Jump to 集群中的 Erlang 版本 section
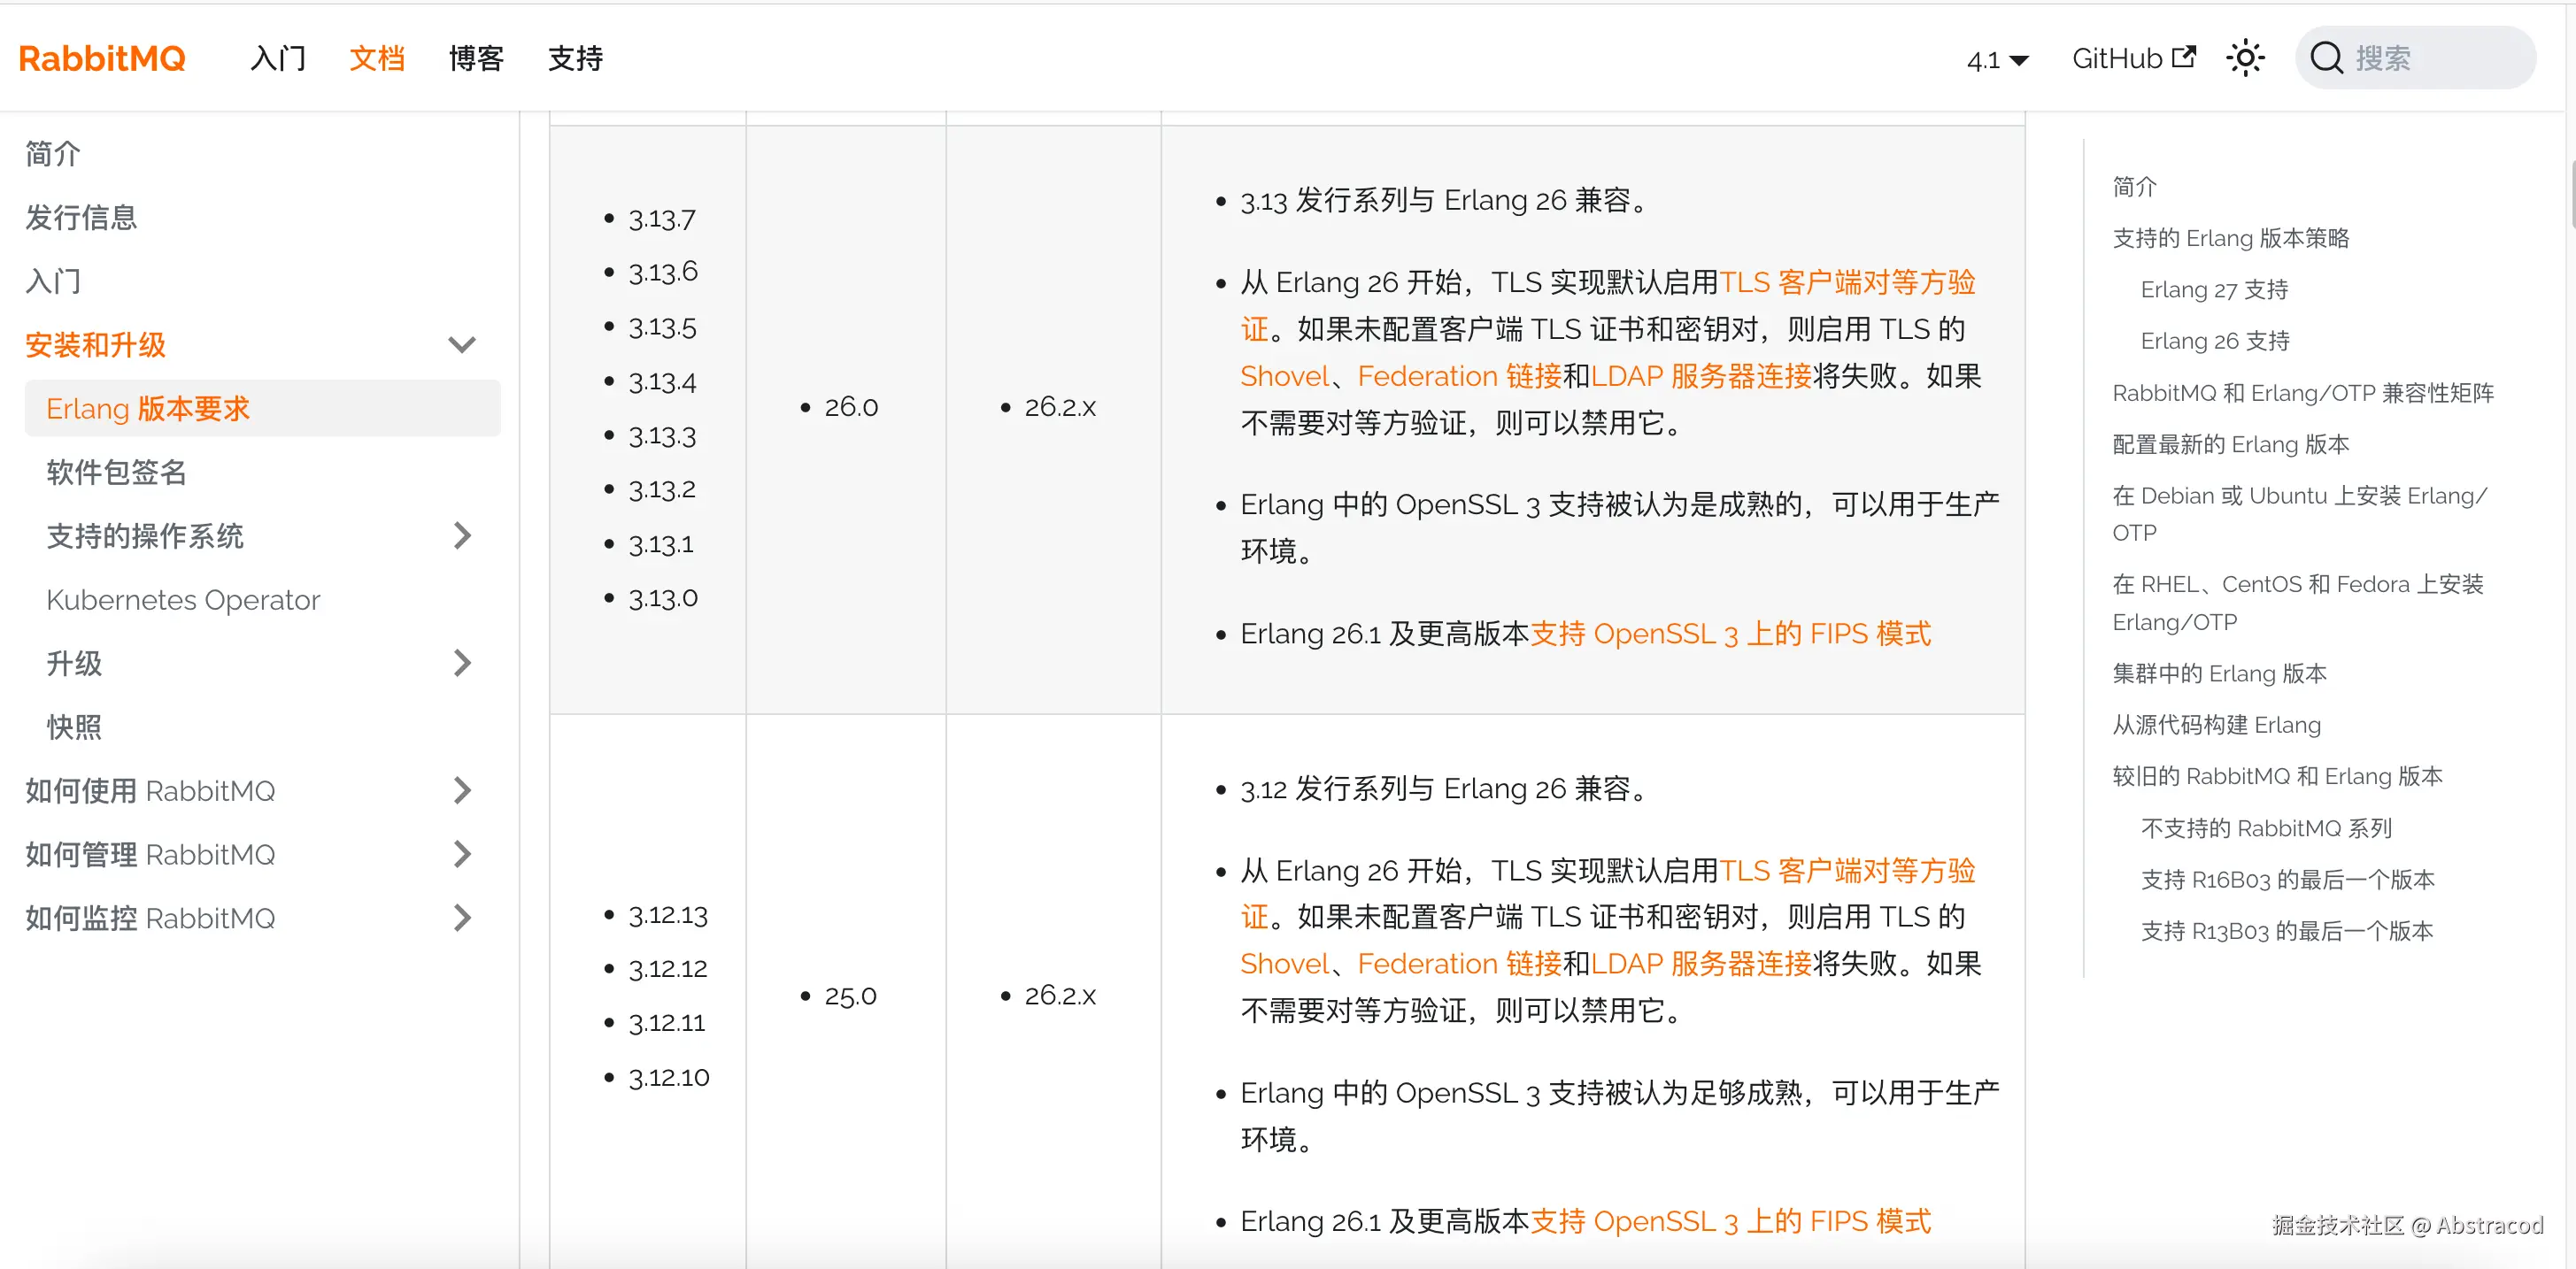 tap(2219, 673)
